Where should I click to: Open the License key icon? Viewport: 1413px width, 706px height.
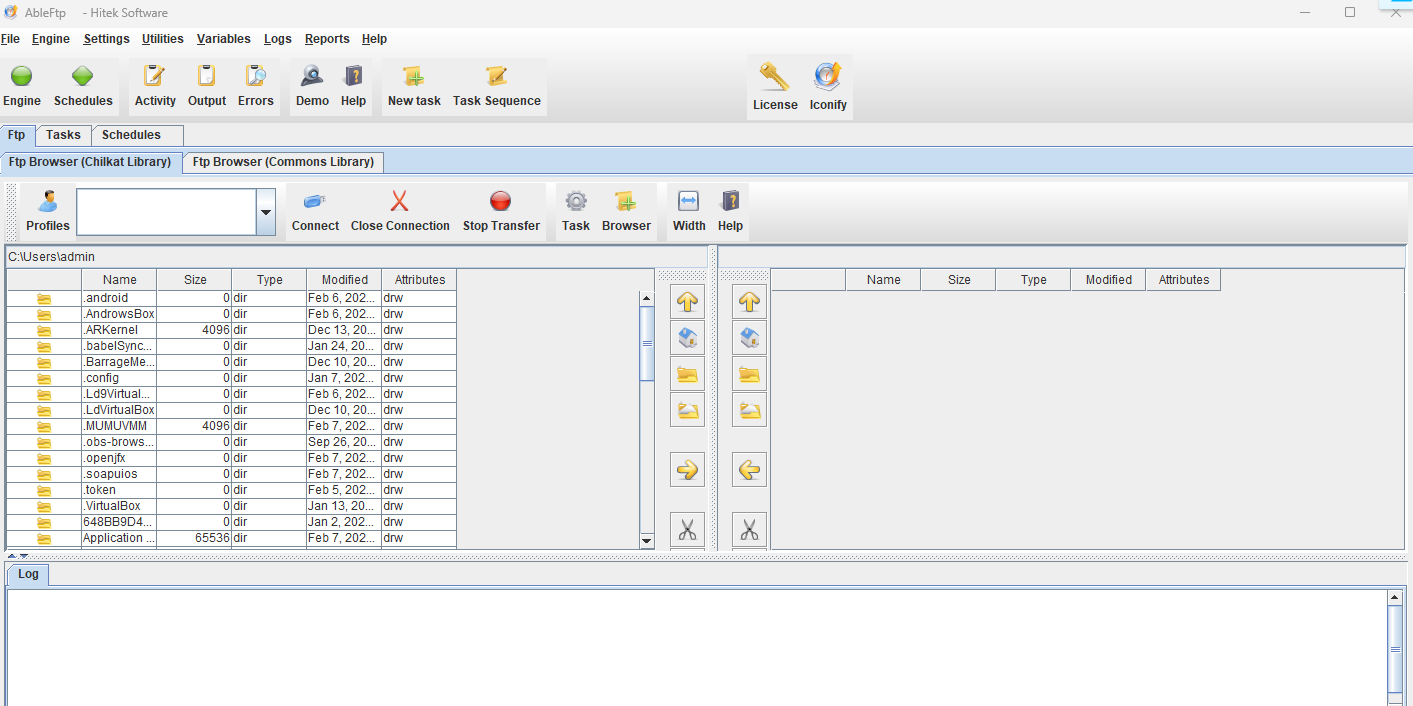(775, 77)
